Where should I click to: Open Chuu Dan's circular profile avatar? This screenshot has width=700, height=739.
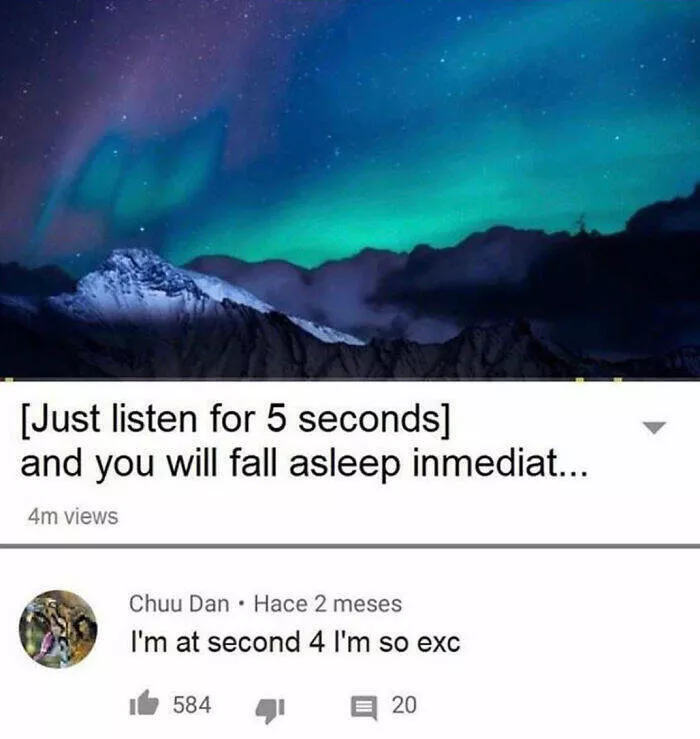click(x=58, y=629)
